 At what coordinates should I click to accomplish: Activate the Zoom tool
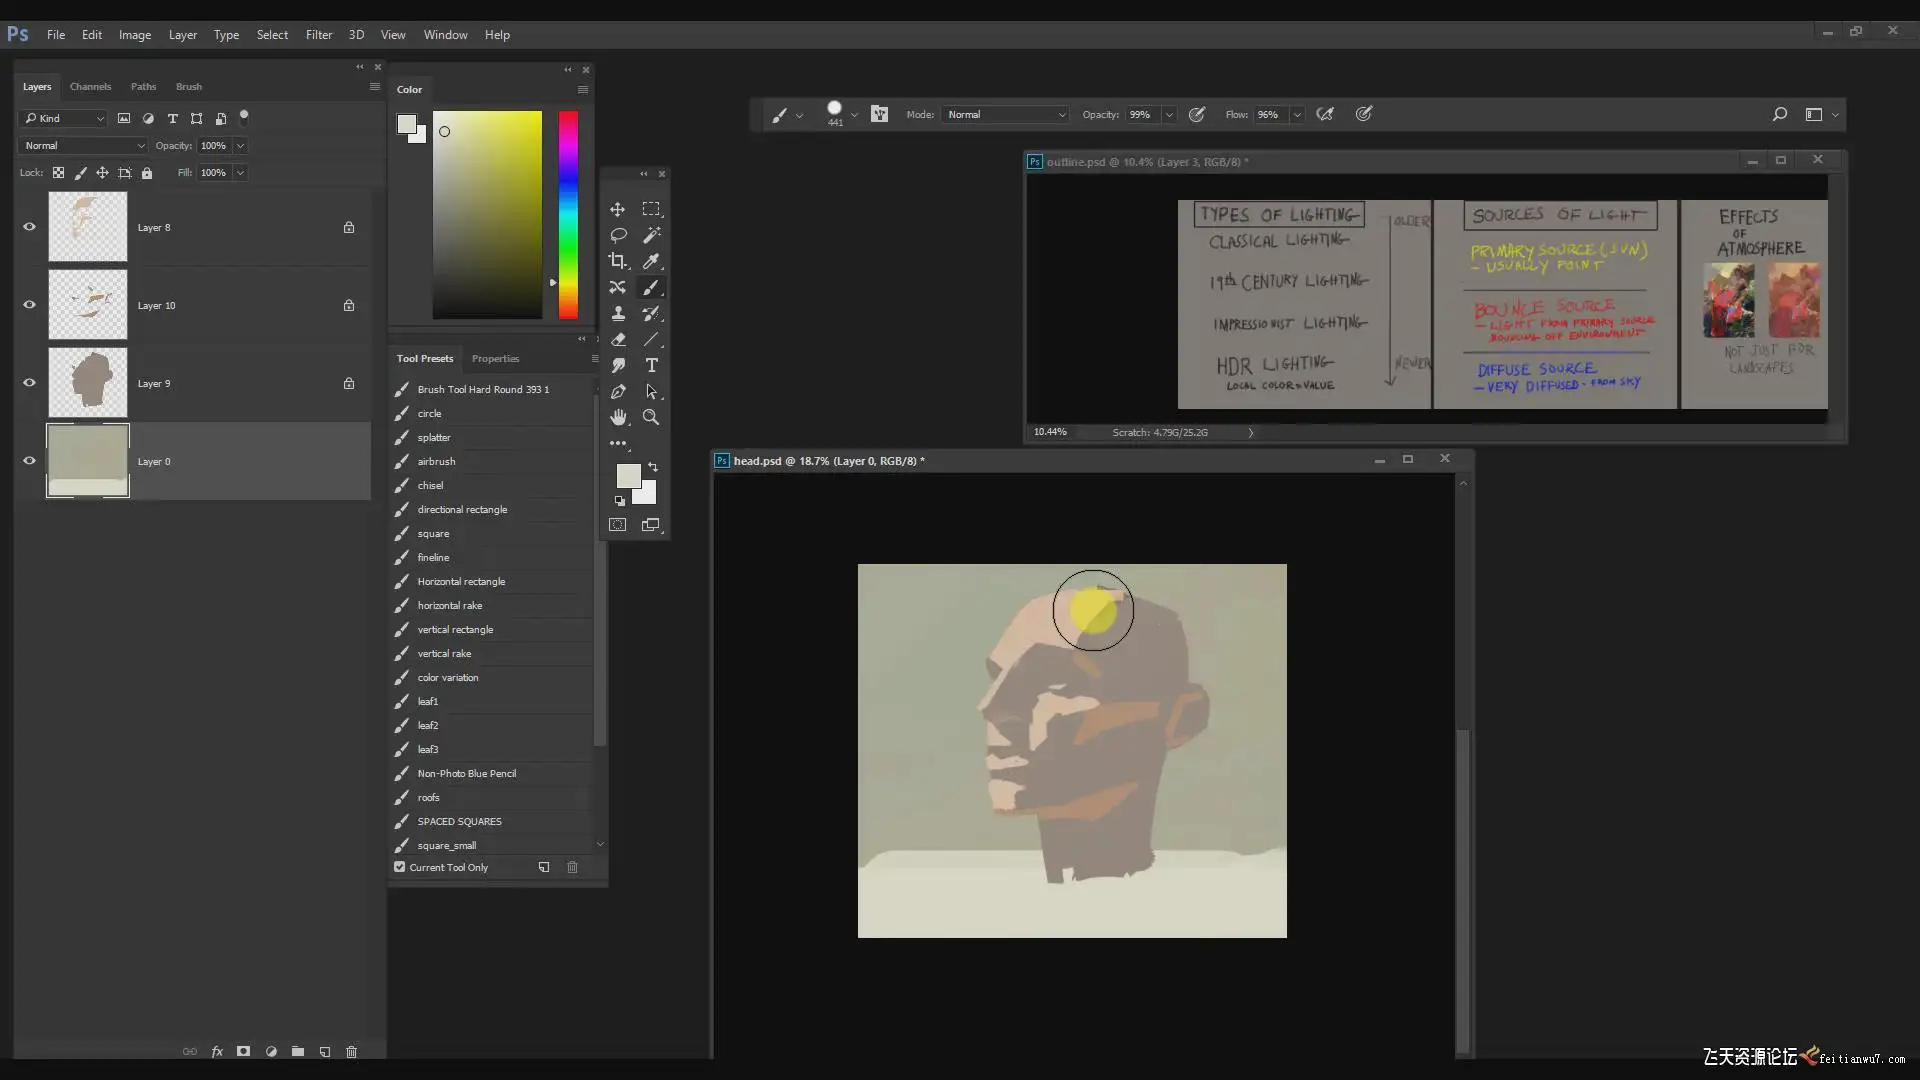coord(651,417)
